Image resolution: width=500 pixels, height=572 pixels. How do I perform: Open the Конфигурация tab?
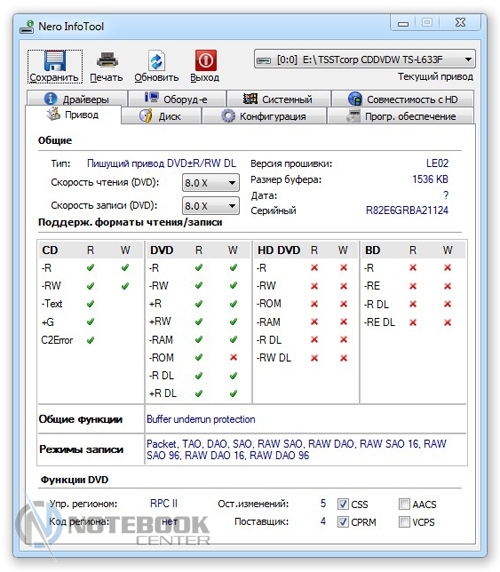pos(264,116)
